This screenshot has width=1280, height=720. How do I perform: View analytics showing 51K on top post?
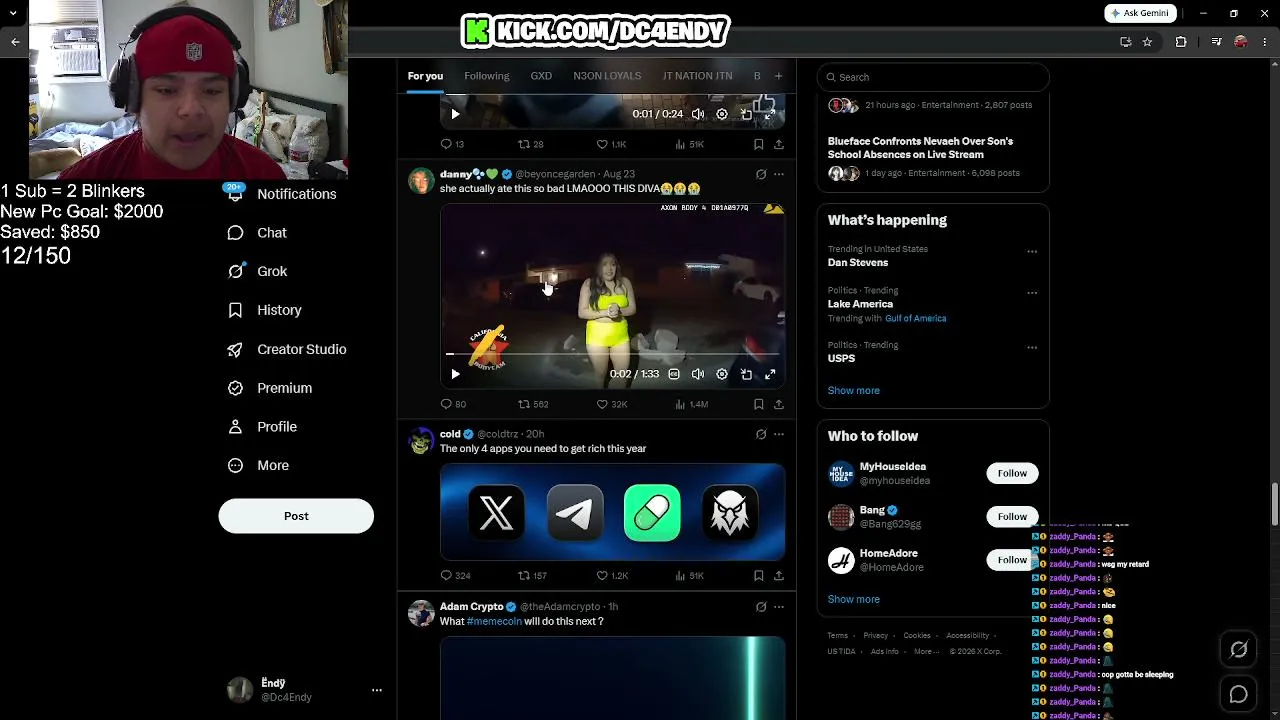(690, 144)
